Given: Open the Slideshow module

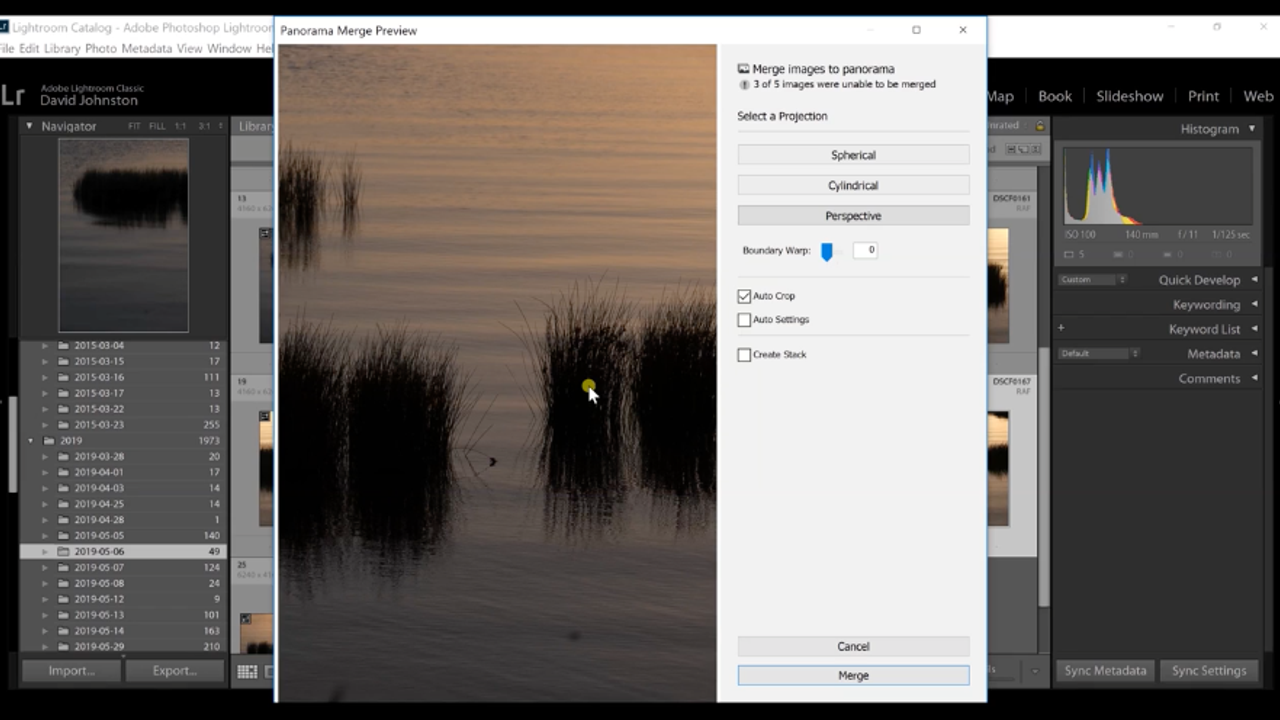Looking at the screenshot, I should coord(1130,96).
